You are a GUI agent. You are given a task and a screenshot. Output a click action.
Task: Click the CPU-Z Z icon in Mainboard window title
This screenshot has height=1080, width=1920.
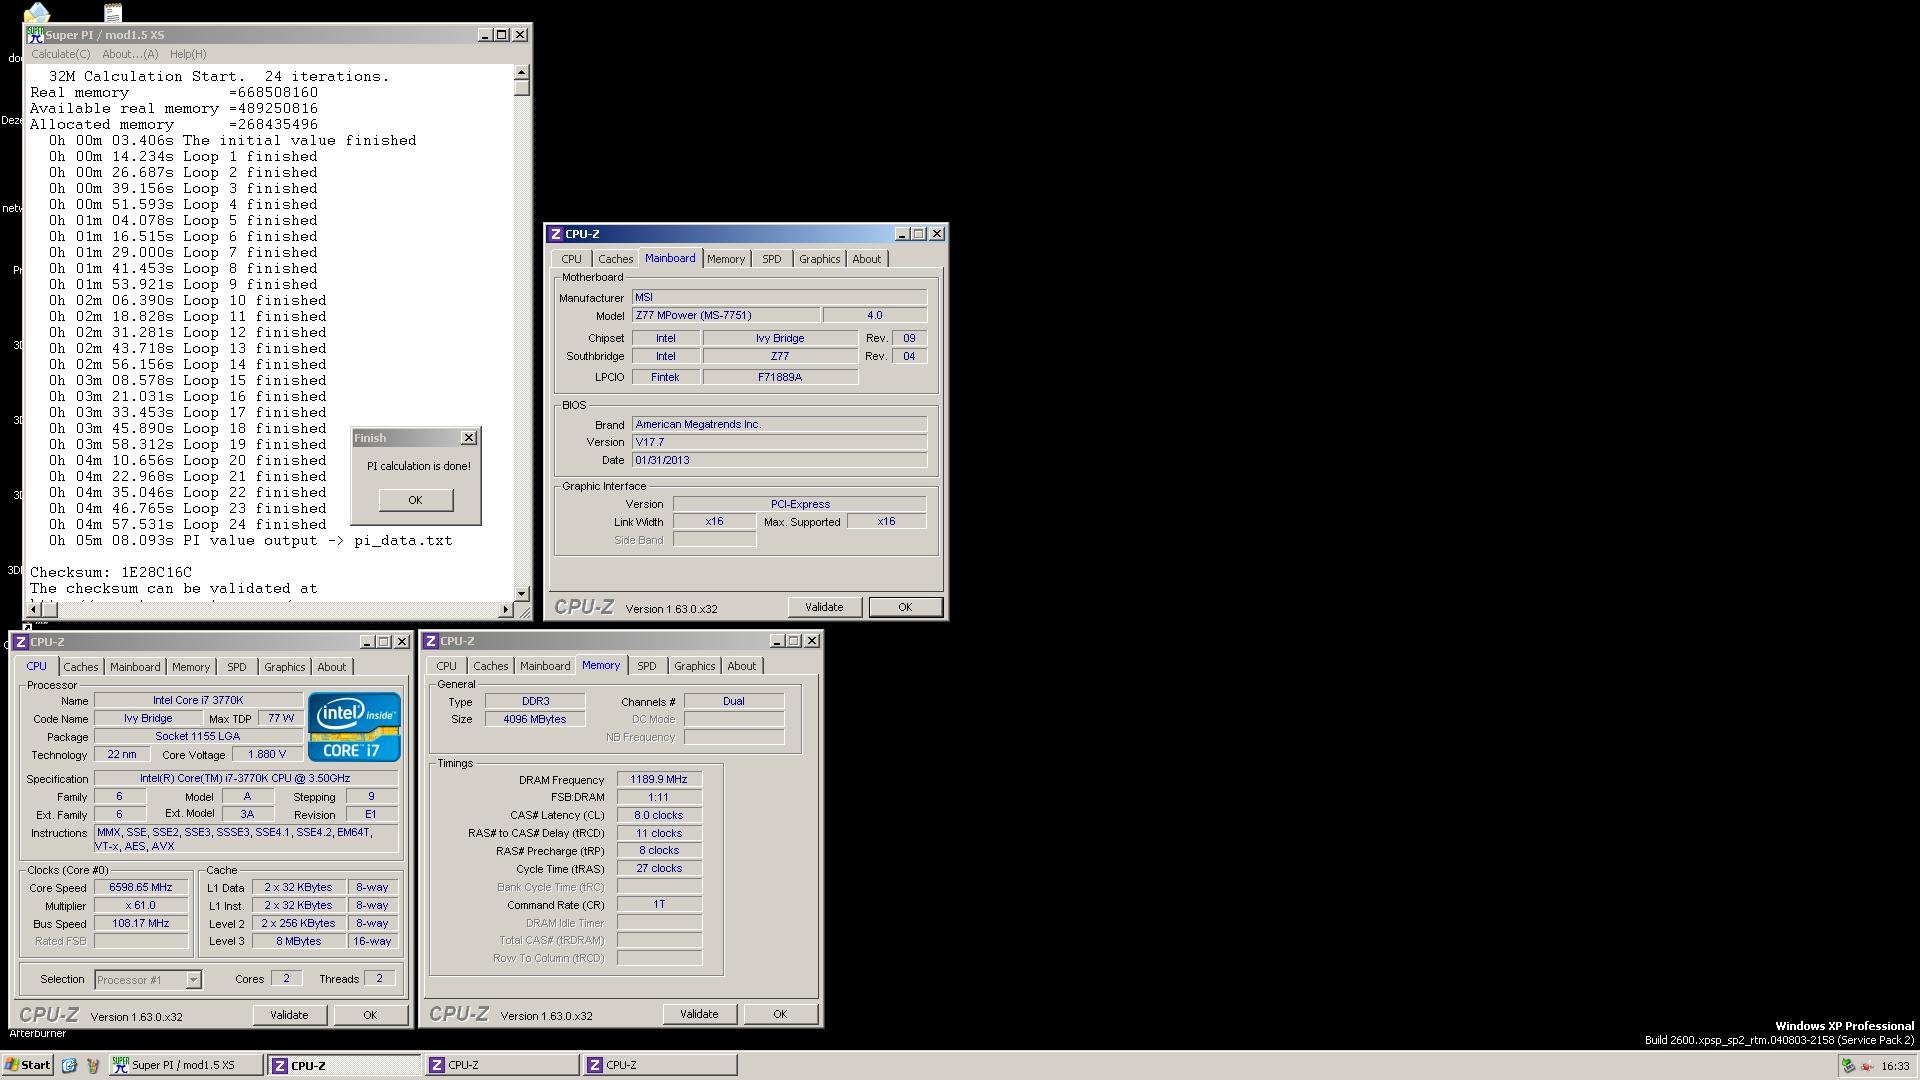[x=555, y=234]
